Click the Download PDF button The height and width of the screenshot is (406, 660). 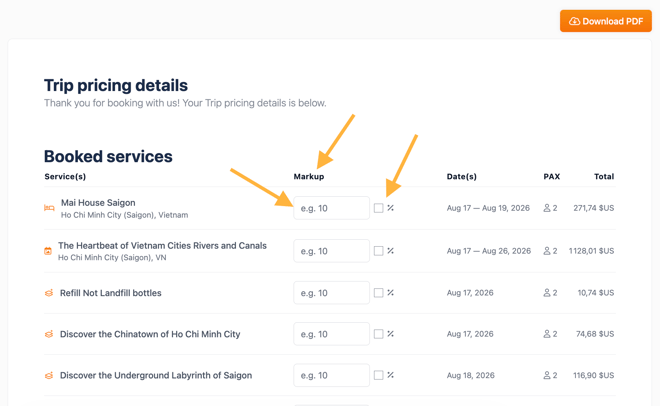pos(606,21)
